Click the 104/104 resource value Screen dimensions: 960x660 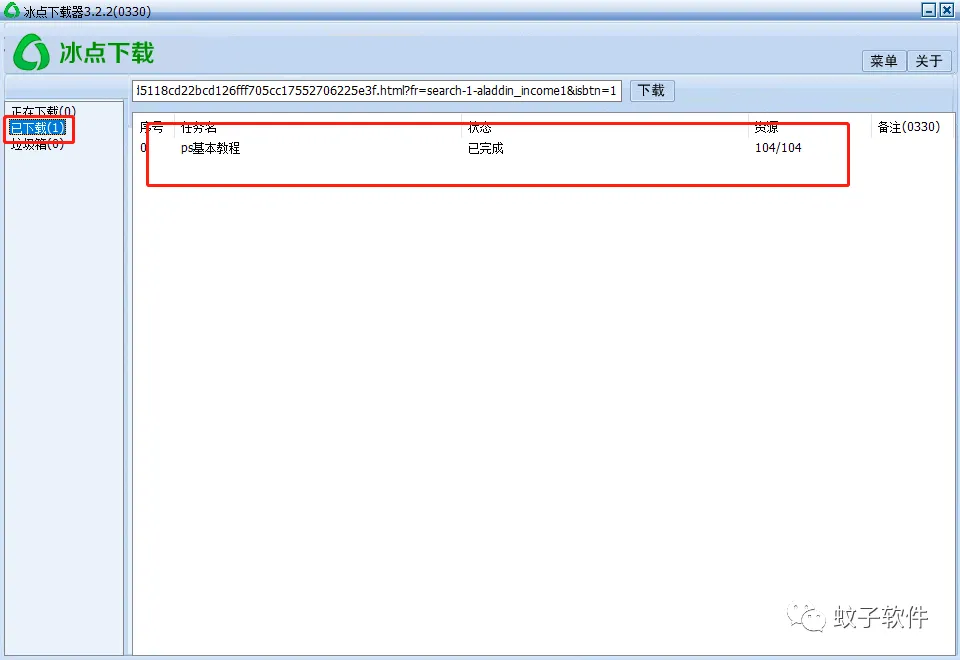click(x=778, y=148)
